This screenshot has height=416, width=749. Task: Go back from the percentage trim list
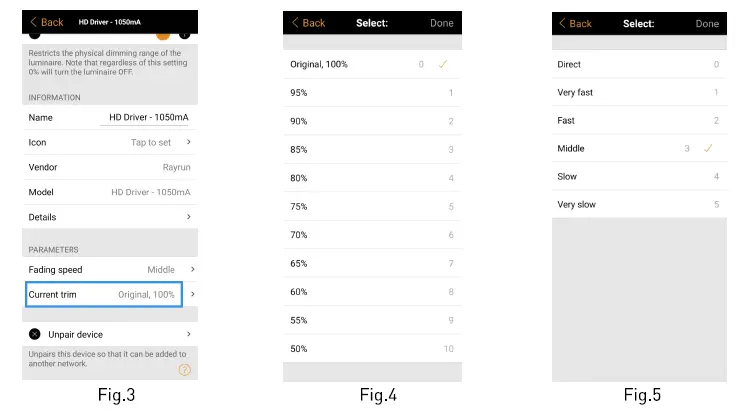click(x=308, y=23)
